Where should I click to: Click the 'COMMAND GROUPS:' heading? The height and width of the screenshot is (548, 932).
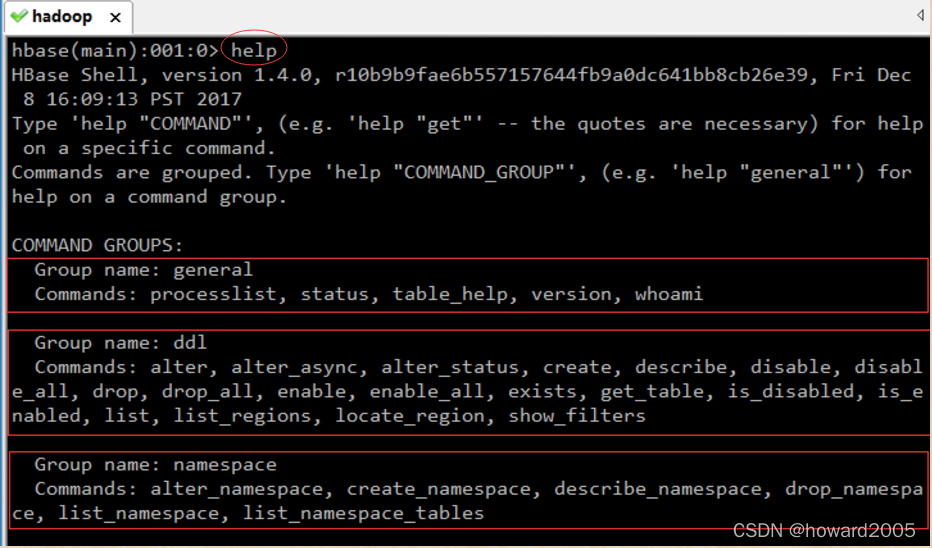[97, 245]
